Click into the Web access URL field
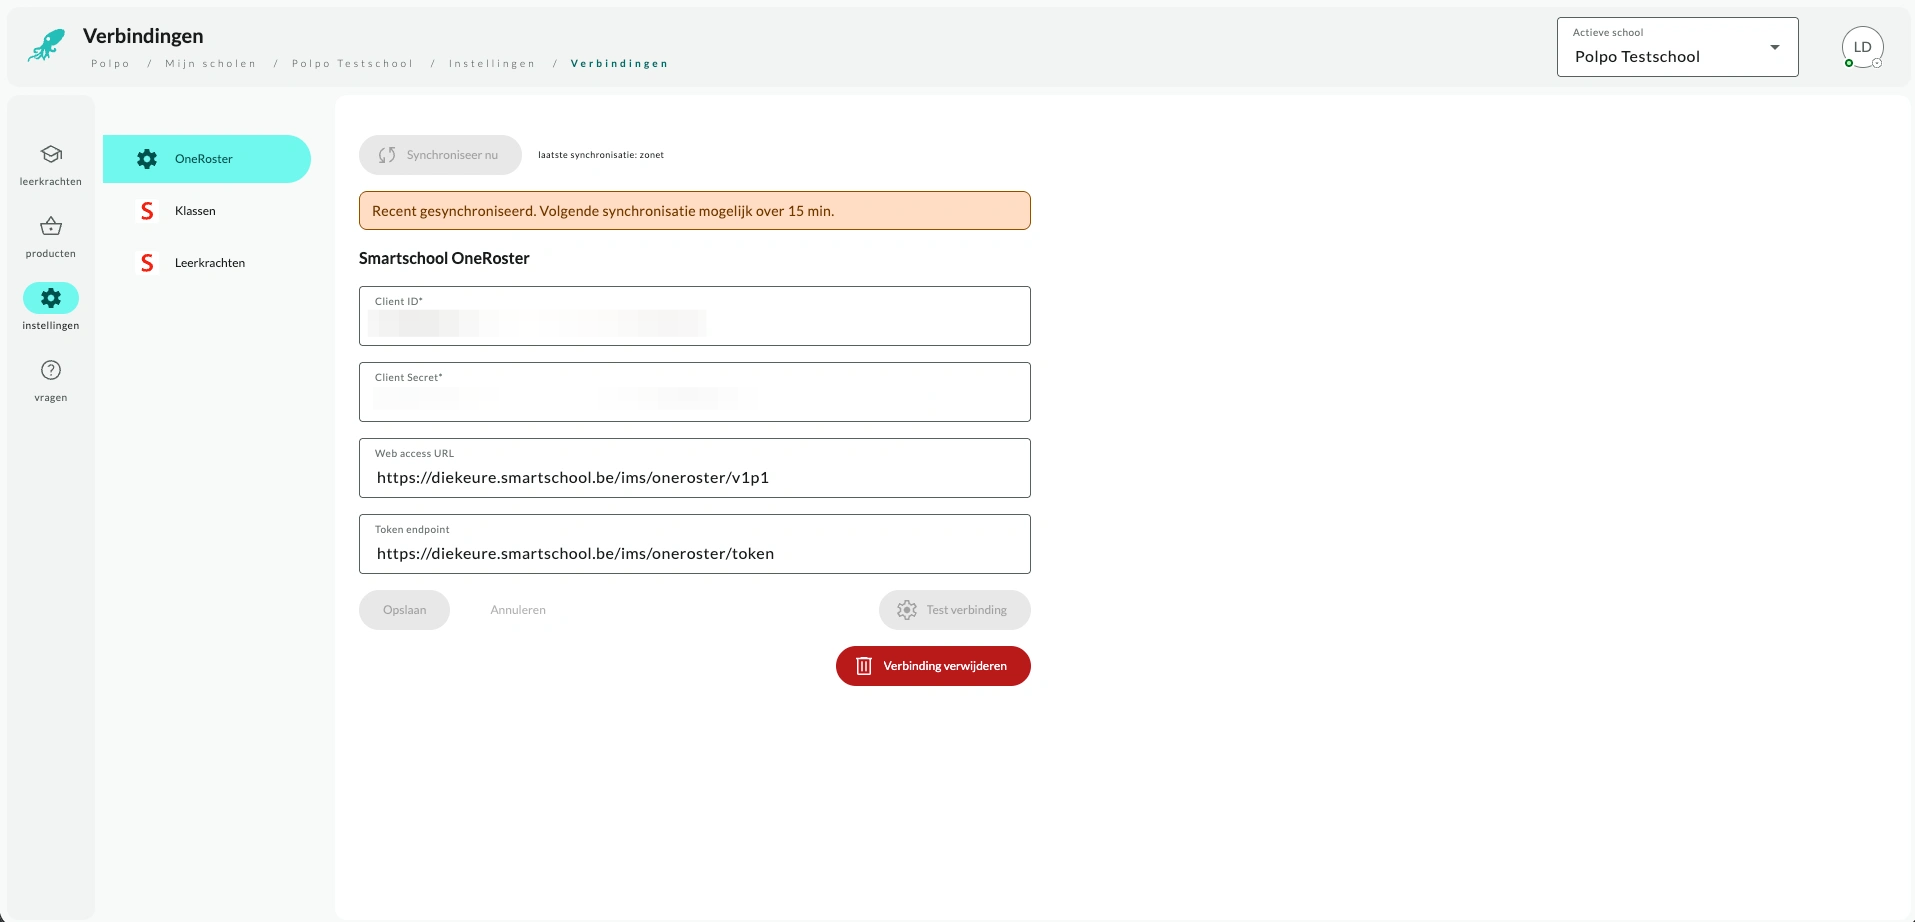The image size is (1915, 922). pos(695,468)
